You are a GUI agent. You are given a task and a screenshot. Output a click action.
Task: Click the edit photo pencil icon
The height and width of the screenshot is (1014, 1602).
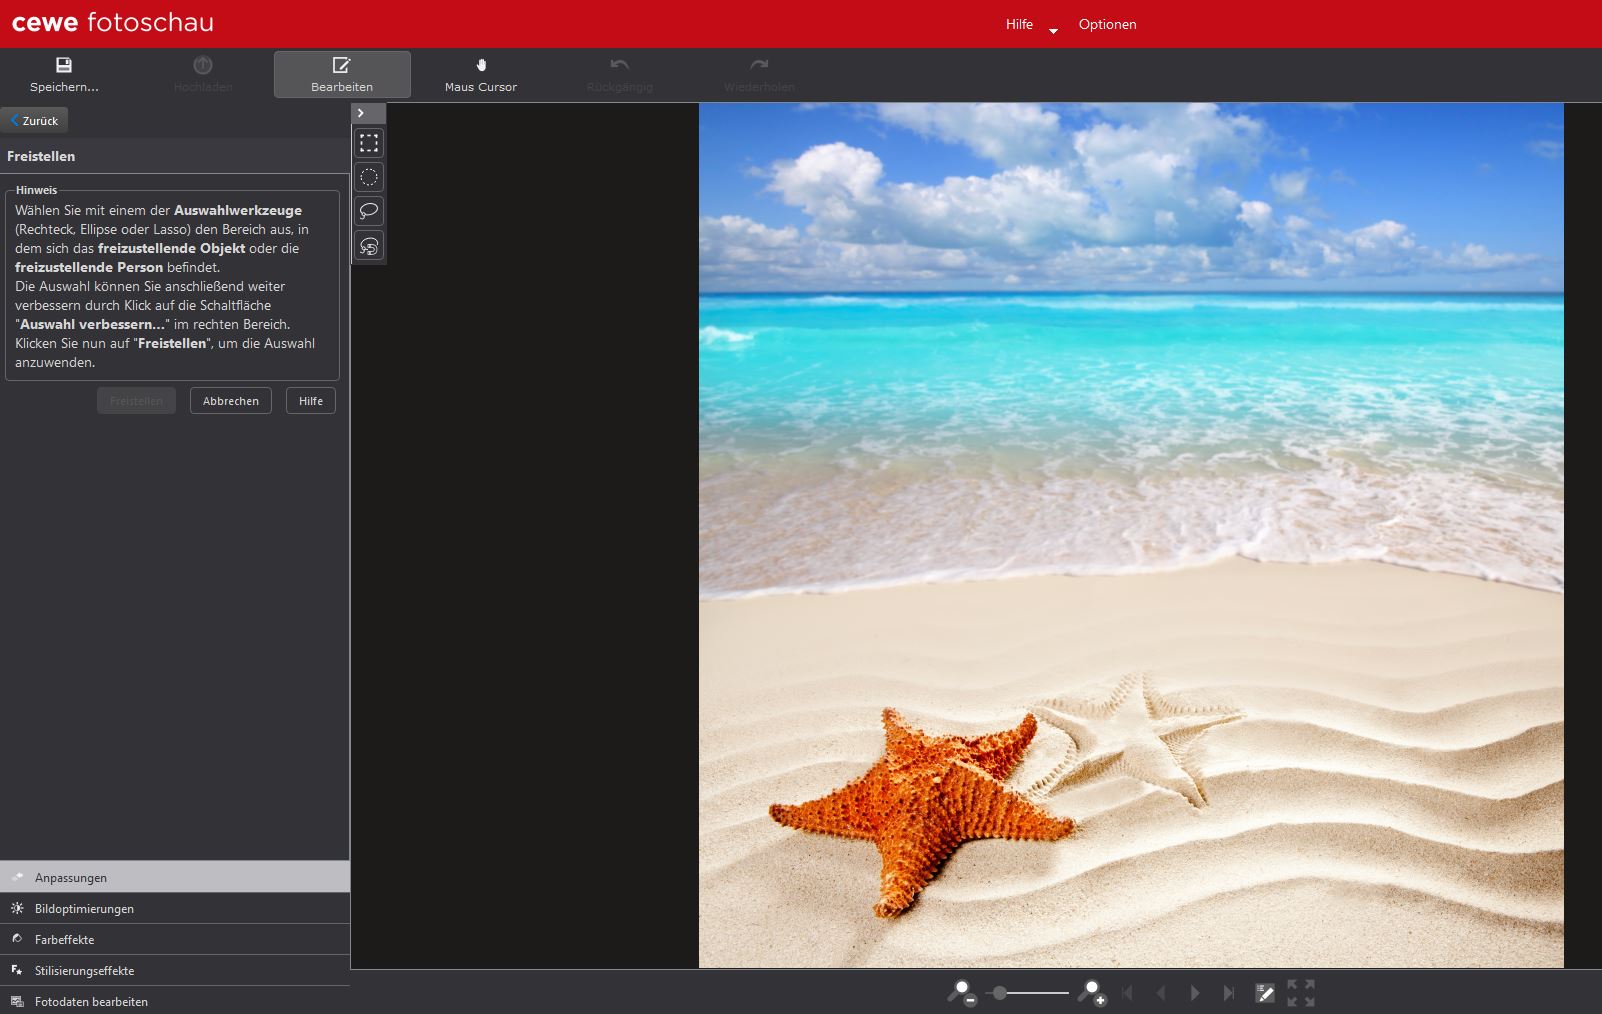[1265, 993]
